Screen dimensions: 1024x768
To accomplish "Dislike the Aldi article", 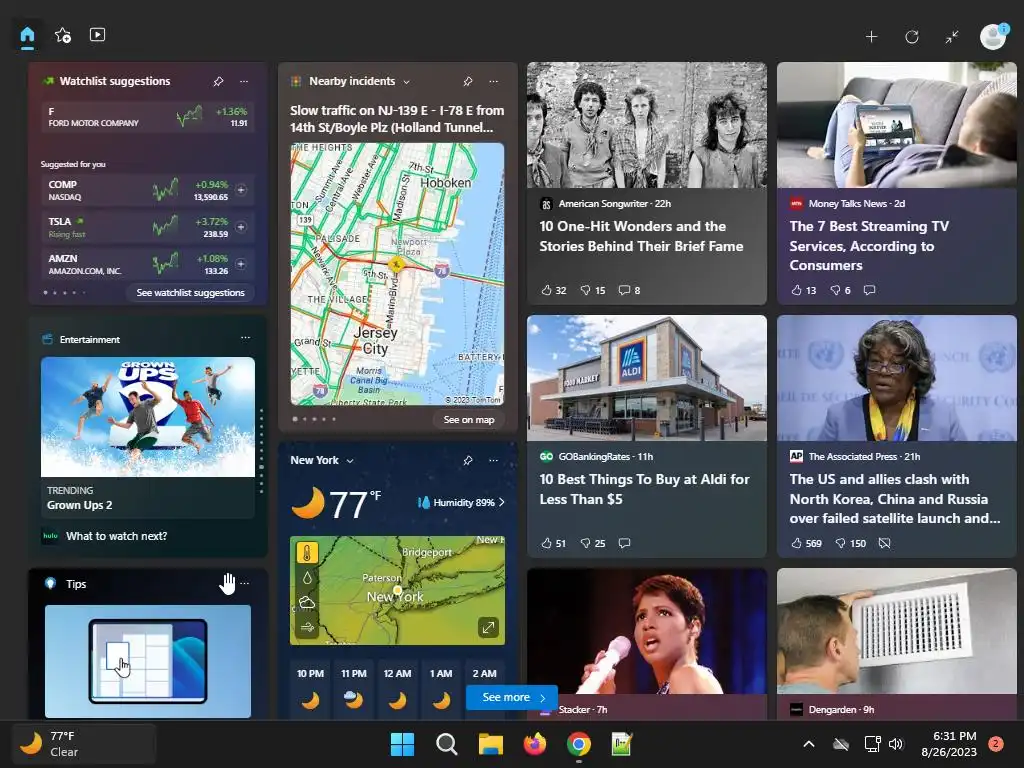I will coord(593,543).
